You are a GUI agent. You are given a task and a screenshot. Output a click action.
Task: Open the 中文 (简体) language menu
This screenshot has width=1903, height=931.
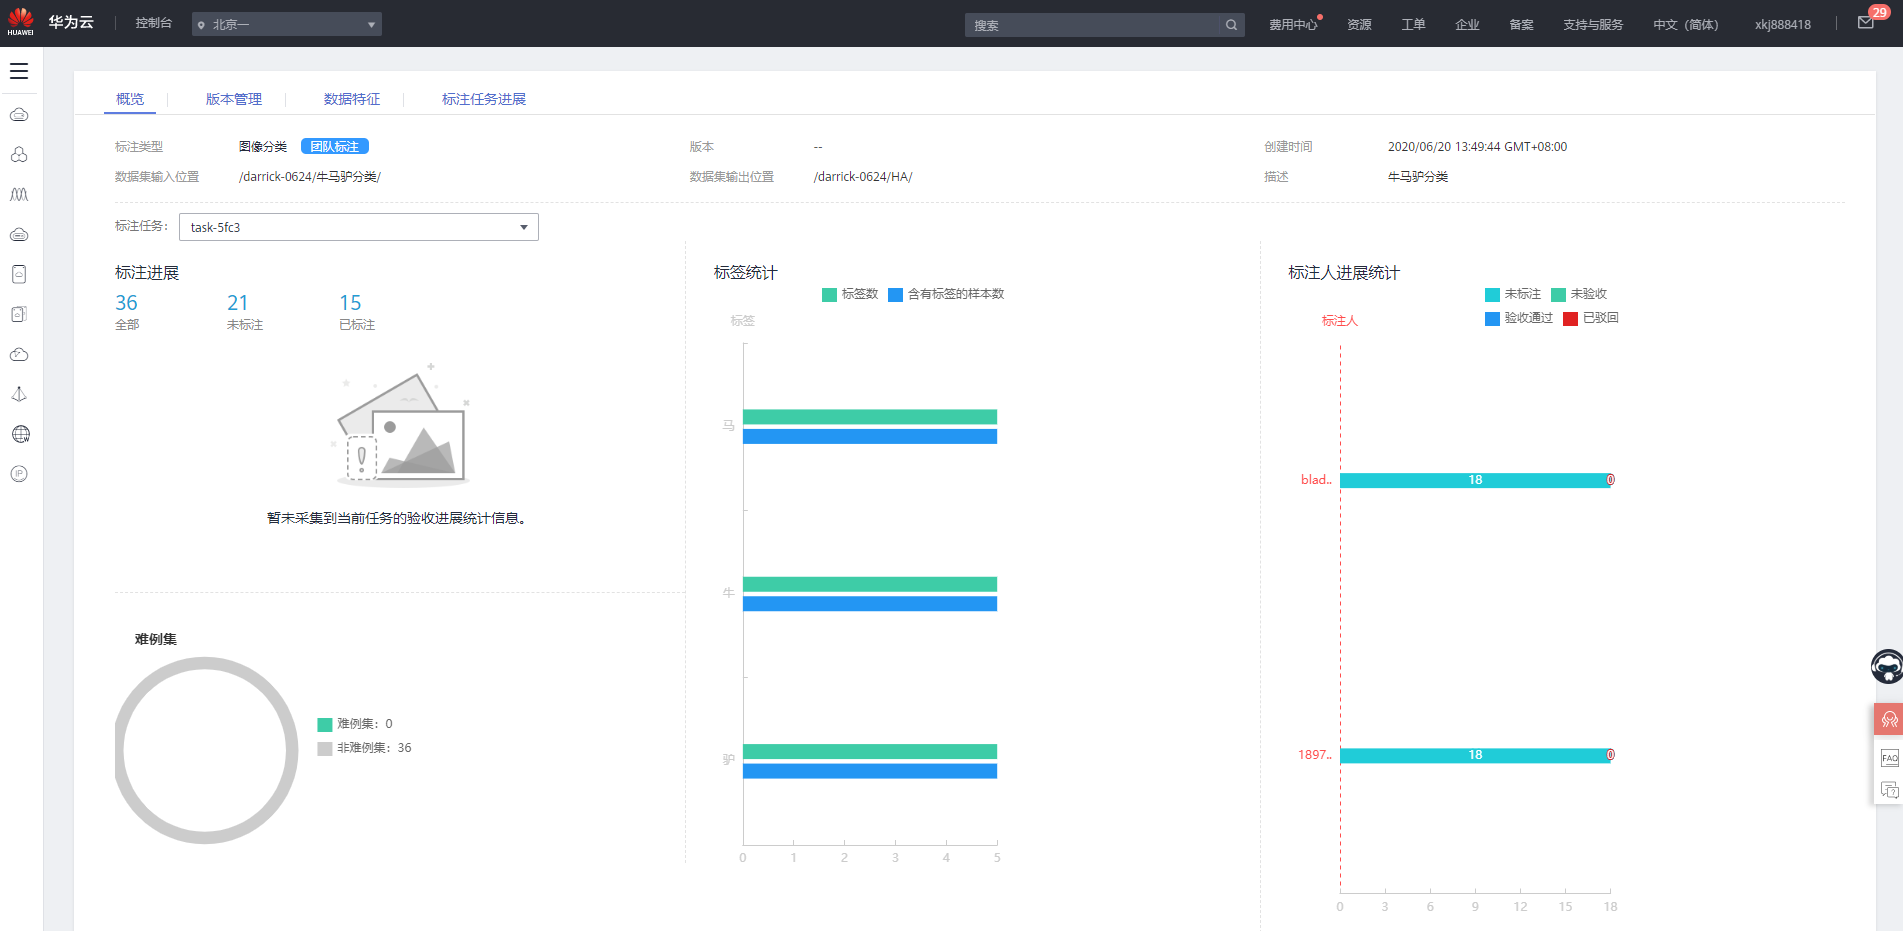pyautogui.click(x=1685, y=24)
